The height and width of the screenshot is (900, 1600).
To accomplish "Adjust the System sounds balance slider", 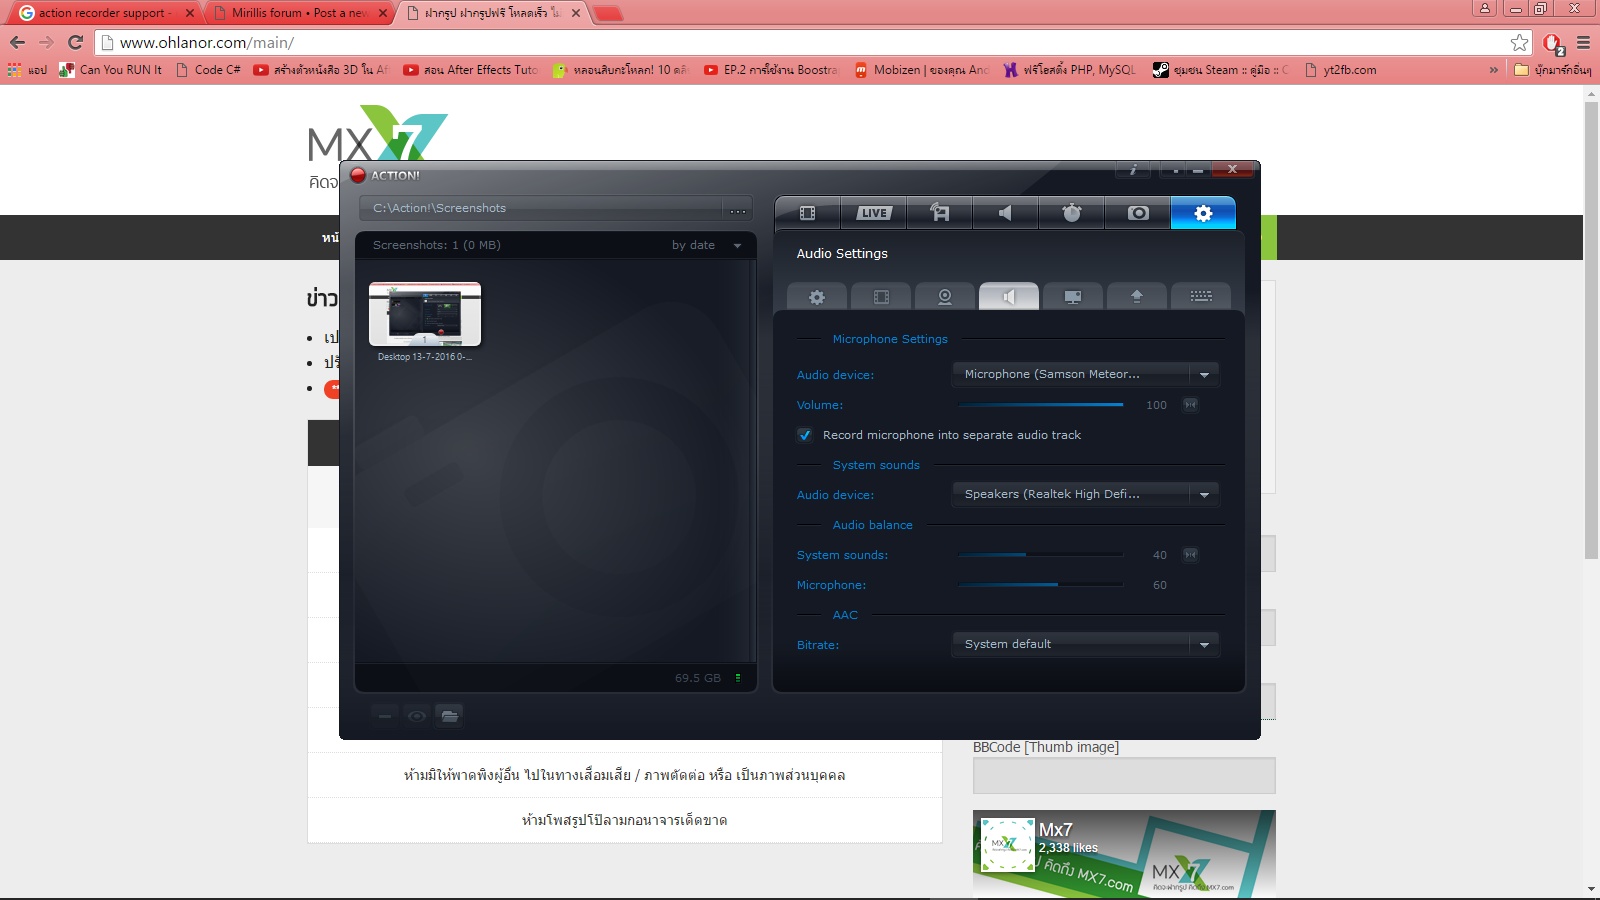I will (1041, 555).
